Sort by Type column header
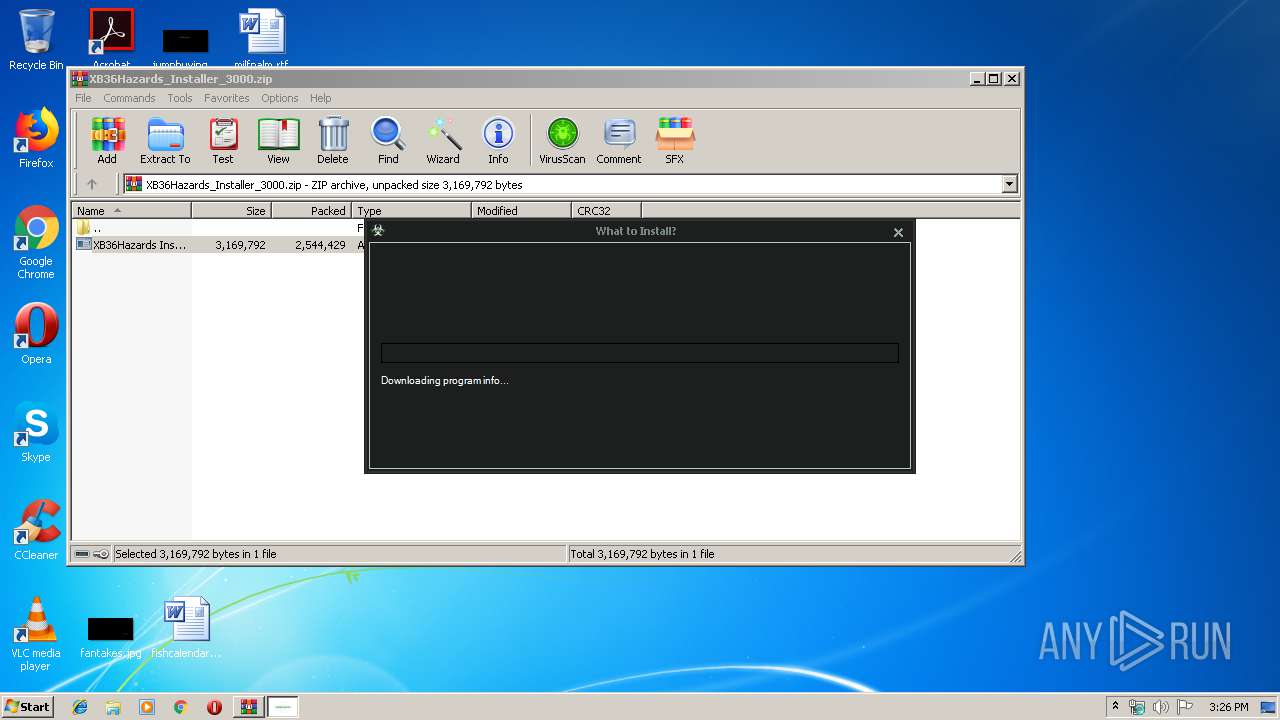 411,210
